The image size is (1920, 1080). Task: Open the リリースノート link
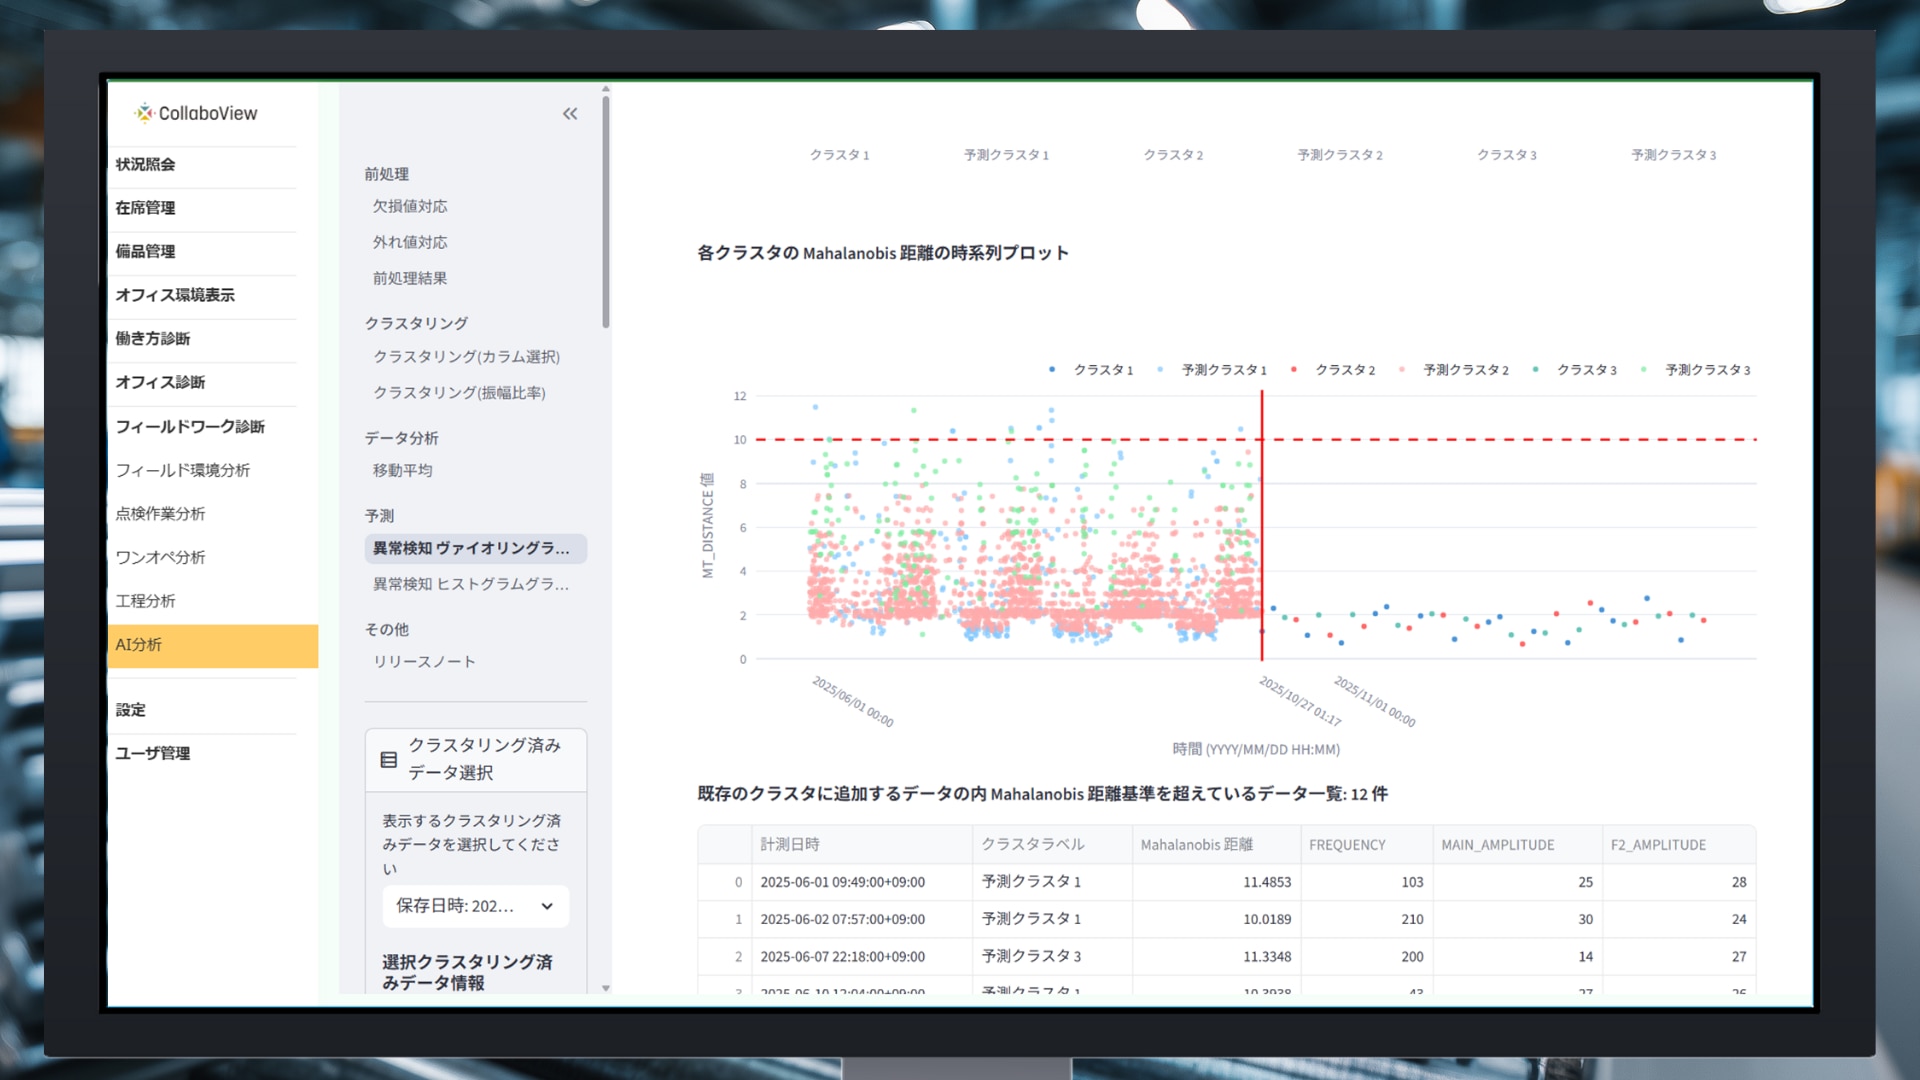pos(424,662)
